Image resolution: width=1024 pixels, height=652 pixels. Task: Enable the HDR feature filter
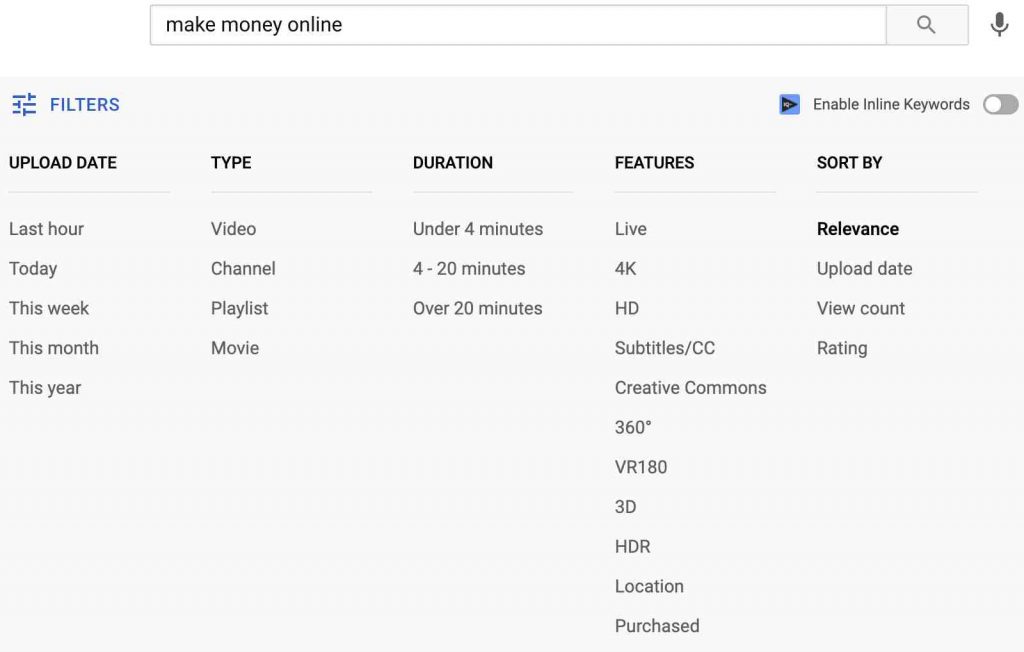point(633,547)
